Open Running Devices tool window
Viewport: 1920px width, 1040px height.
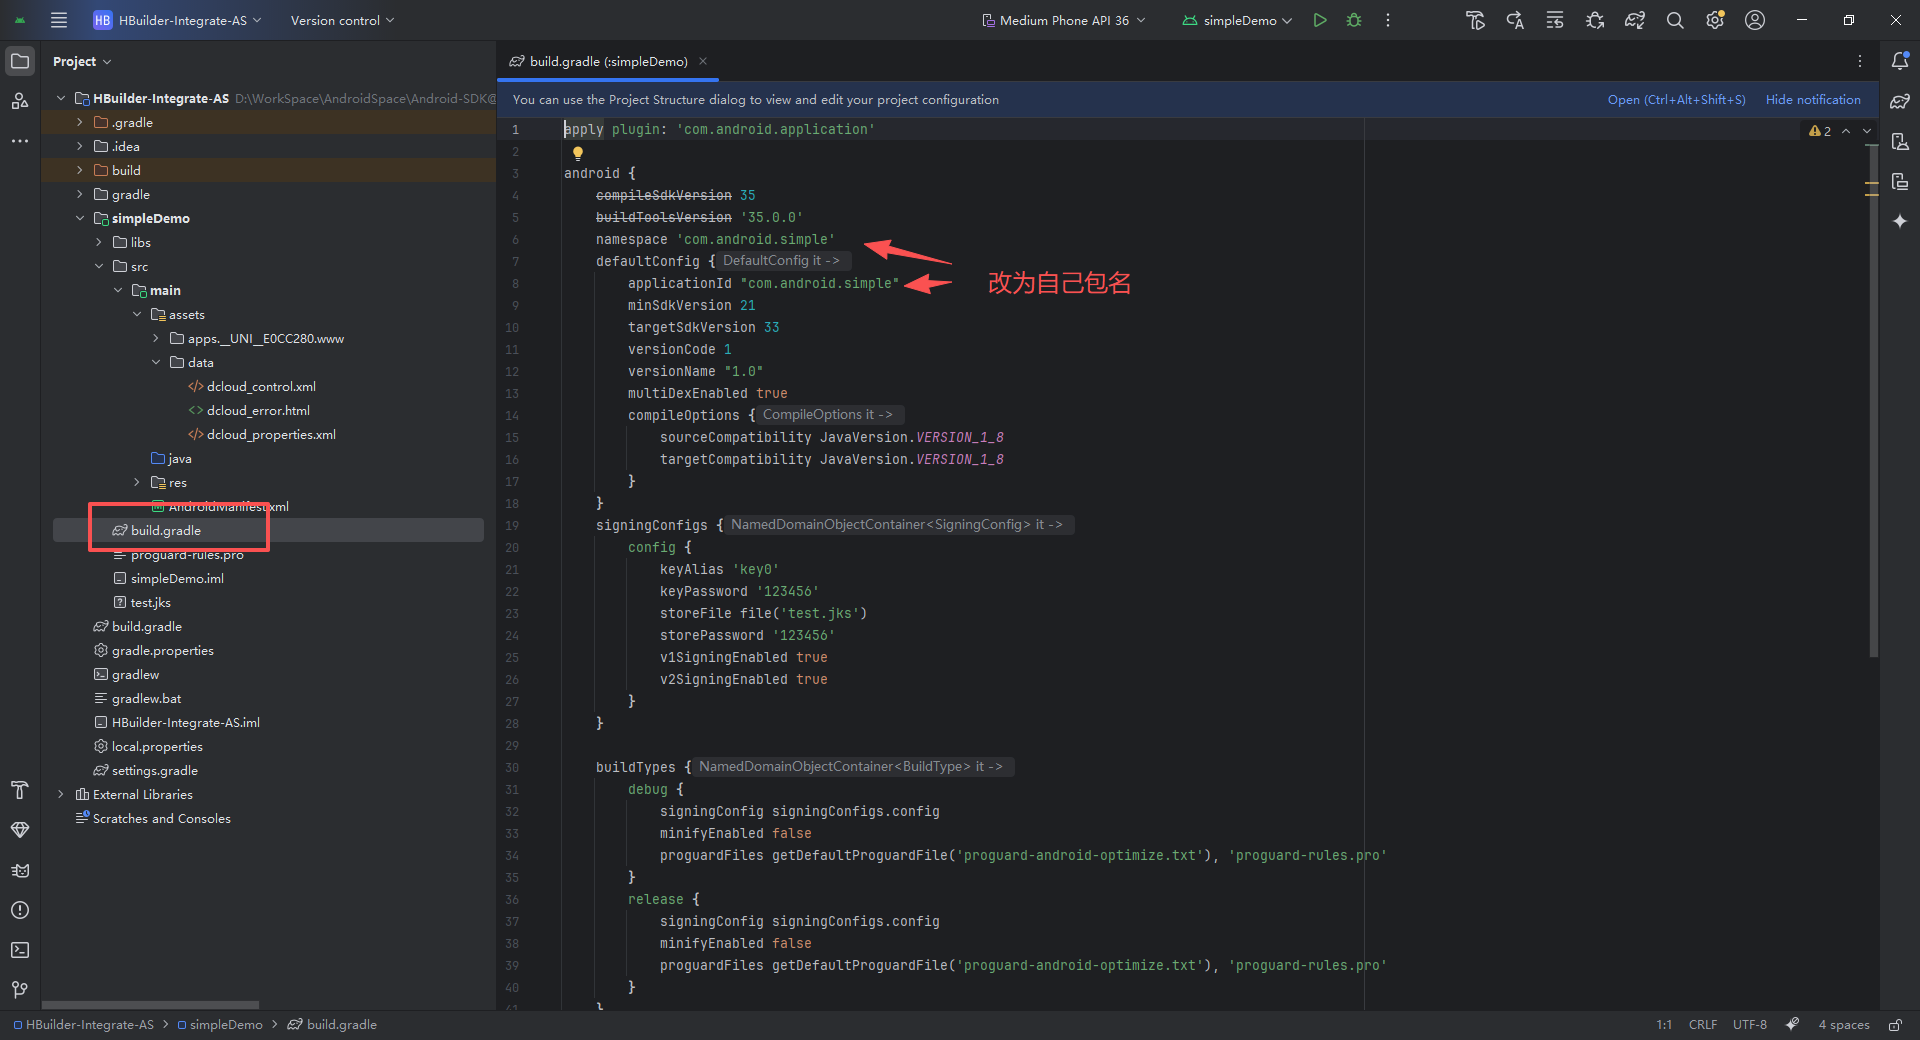[x=1900, y=181]
